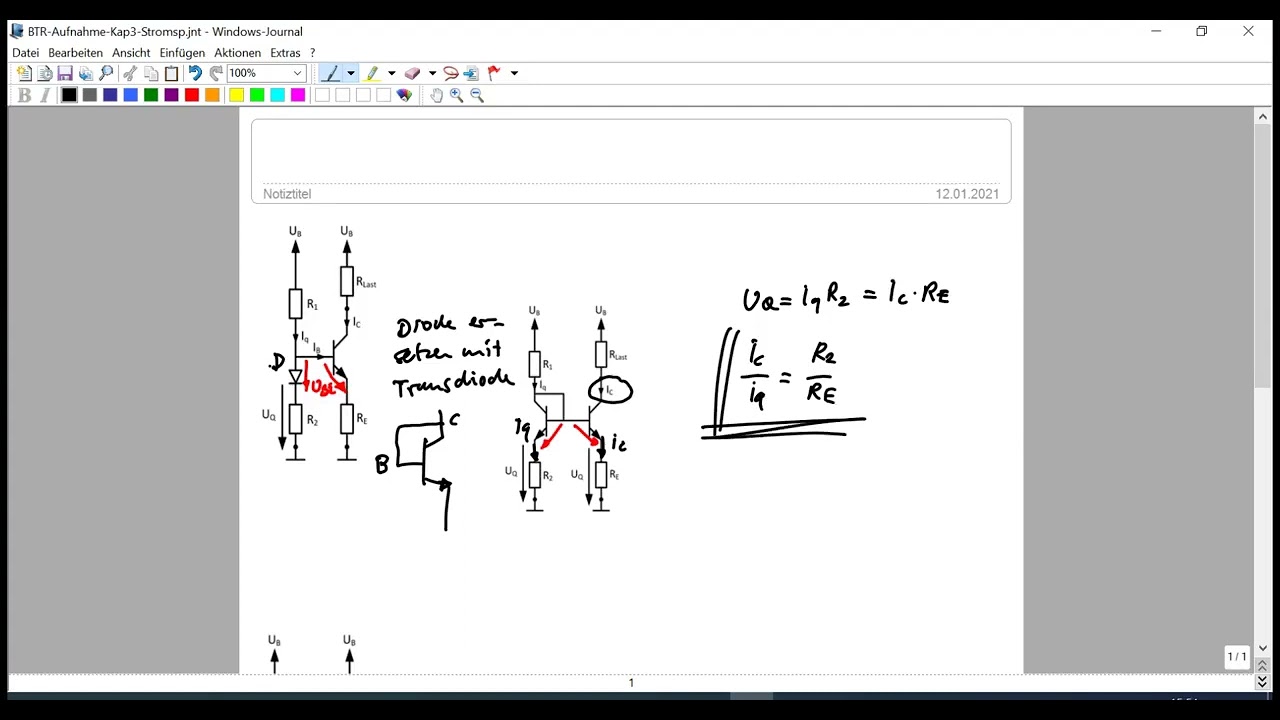Pick the yellow highlighter color swatch

pyautogui.click(x=236, y=95)
